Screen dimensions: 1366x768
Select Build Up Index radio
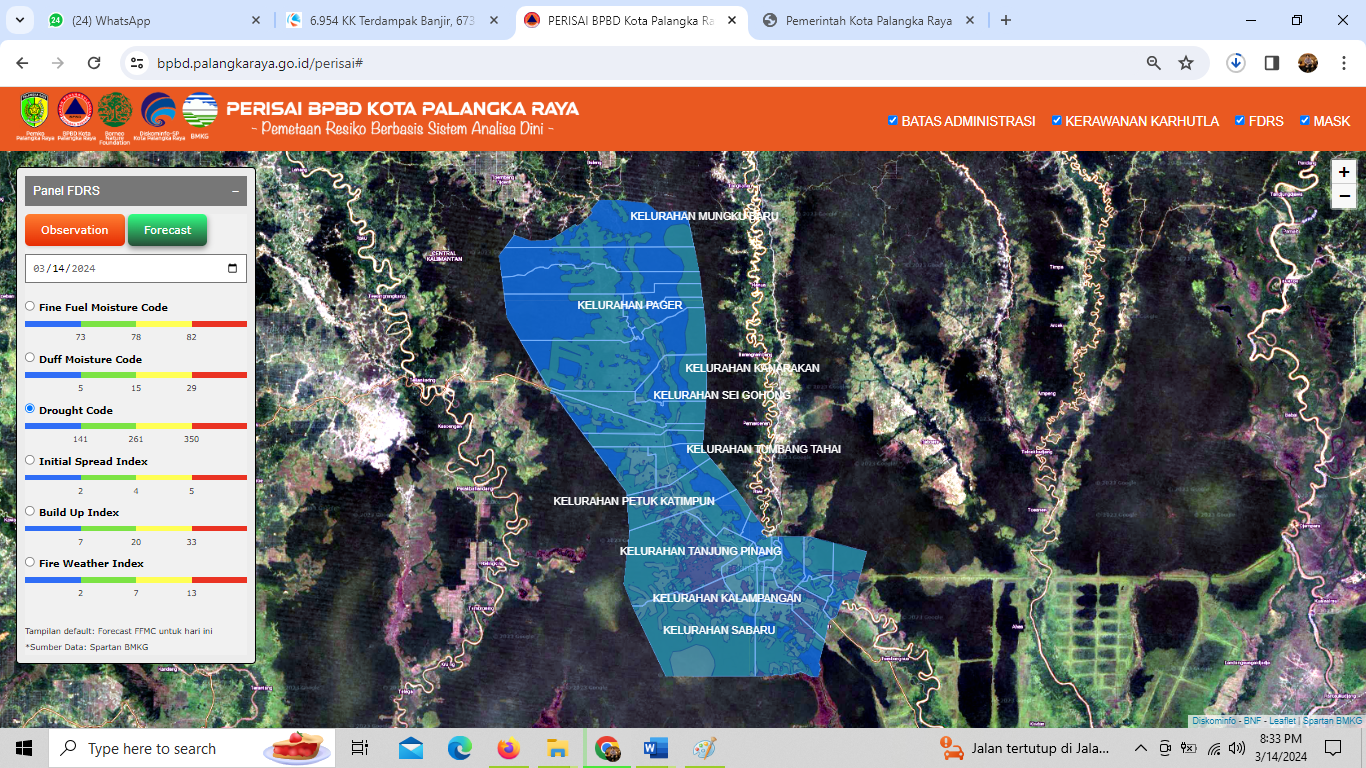(x=30, y=511)
